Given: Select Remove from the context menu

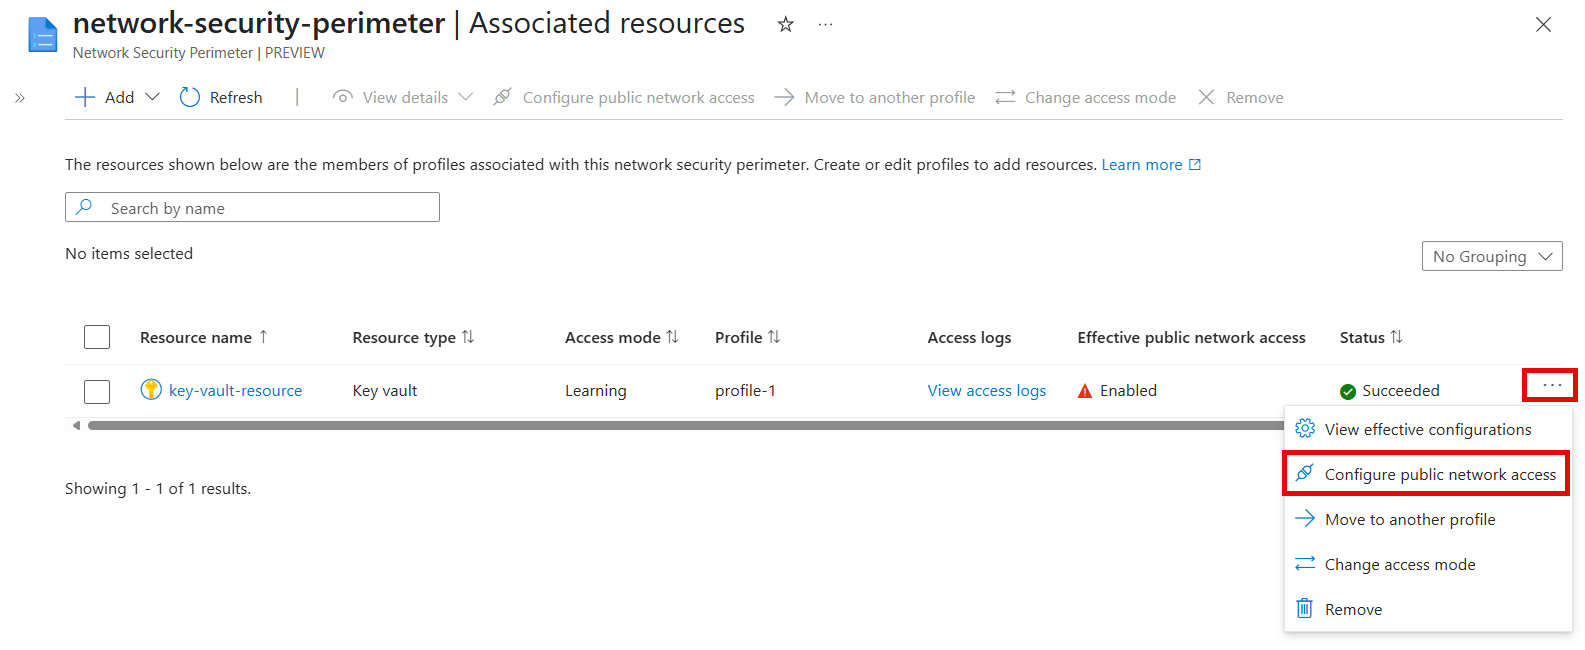Looking at the screenshot, I should point(1353,609).
